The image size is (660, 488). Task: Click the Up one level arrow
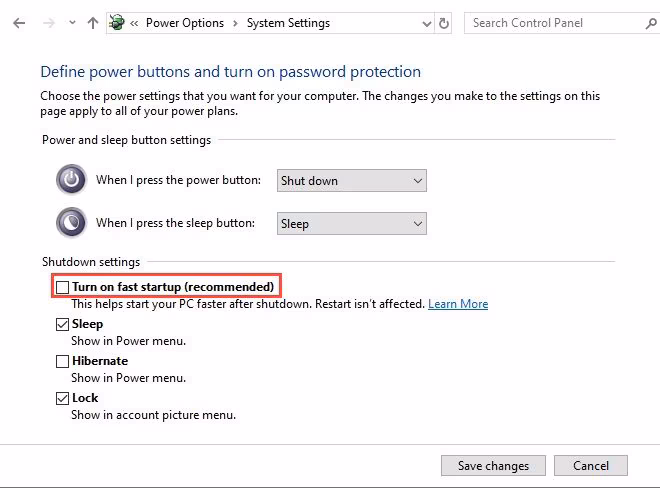tap(93, 23)
